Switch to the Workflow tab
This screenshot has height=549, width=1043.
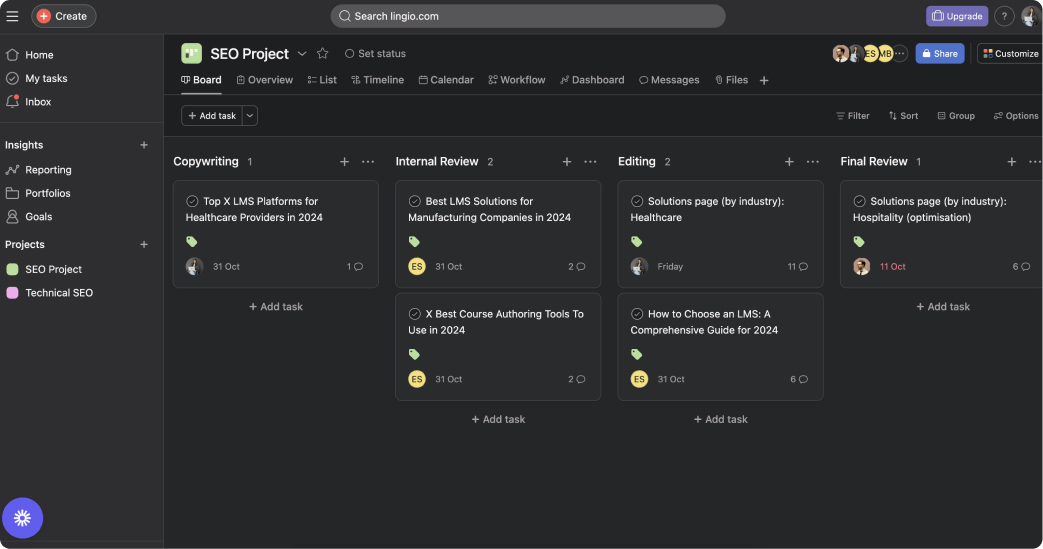(x=517, y=80)
